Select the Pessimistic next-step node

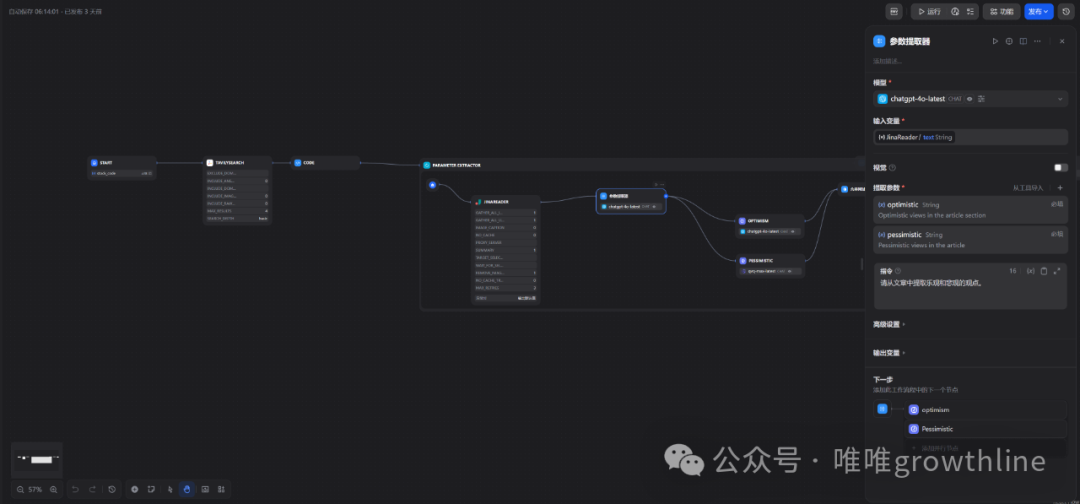986,429
